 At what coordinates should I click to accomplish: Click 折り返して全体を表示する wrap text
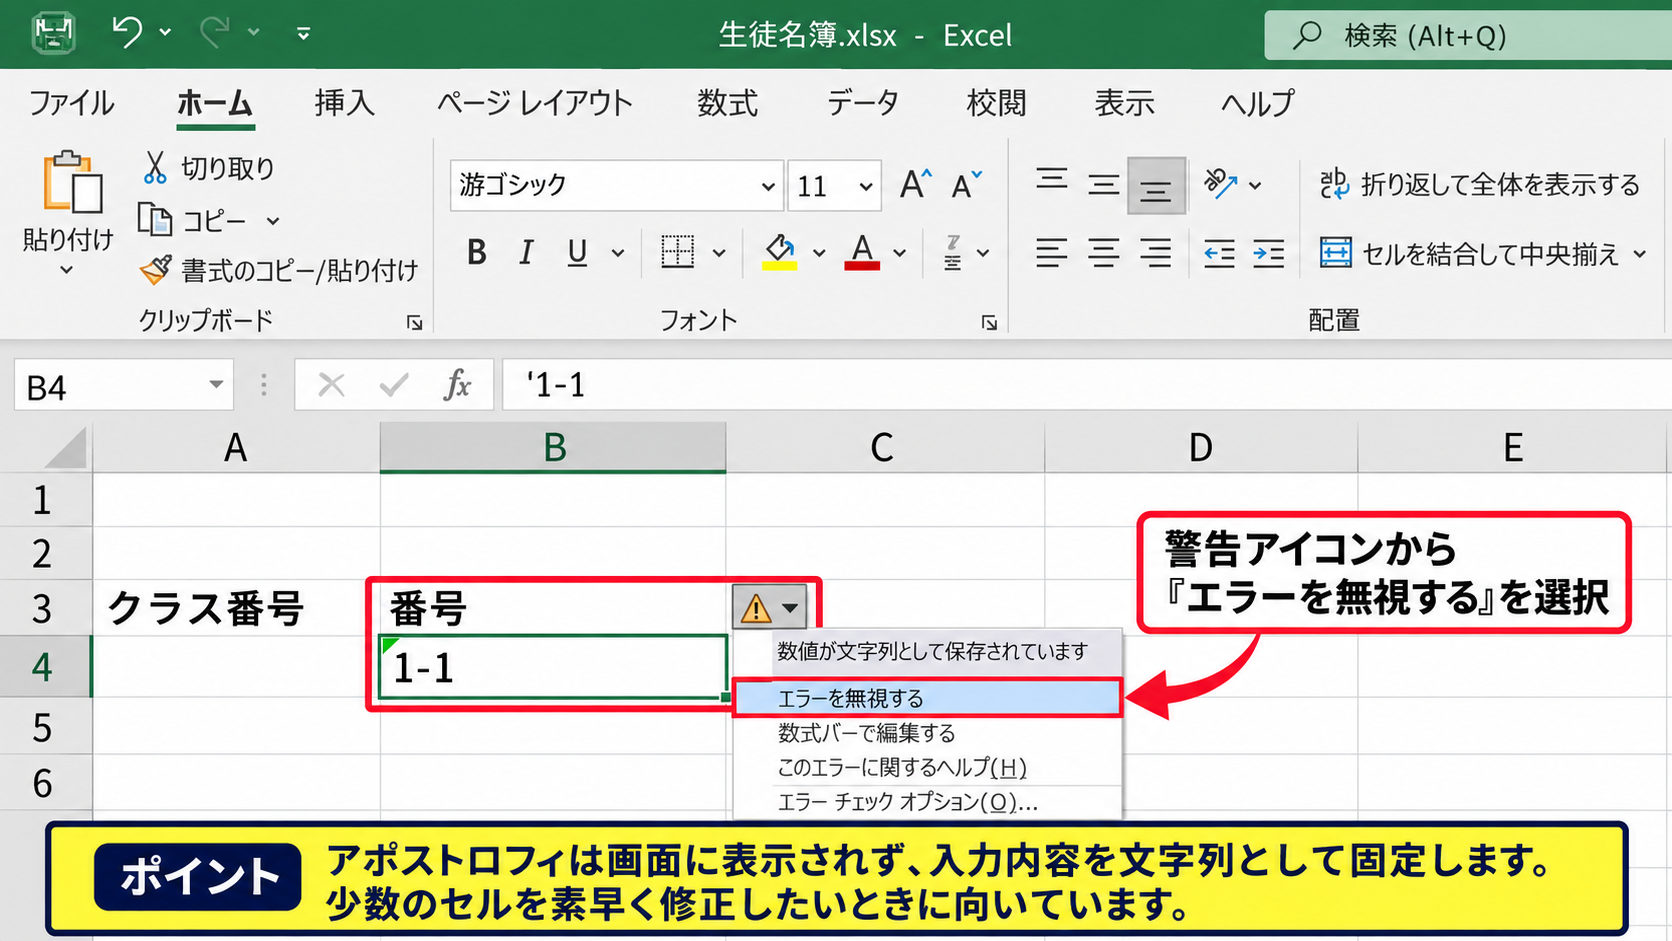click(x=1479, y=184)
